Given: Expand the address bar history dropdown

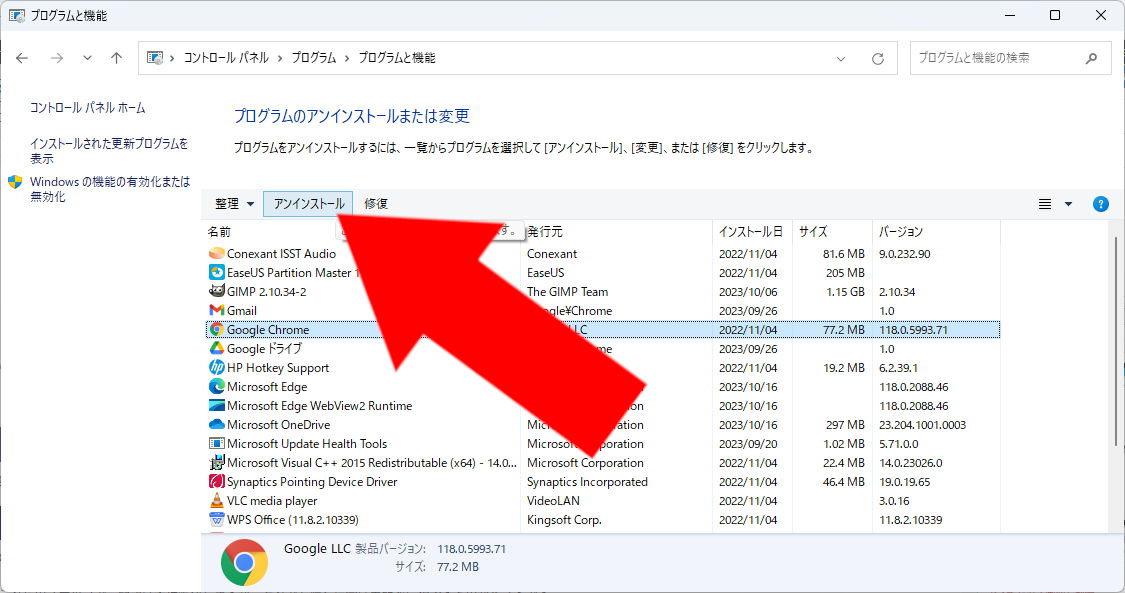Looking at the screenshot, I should coord(843,59).
